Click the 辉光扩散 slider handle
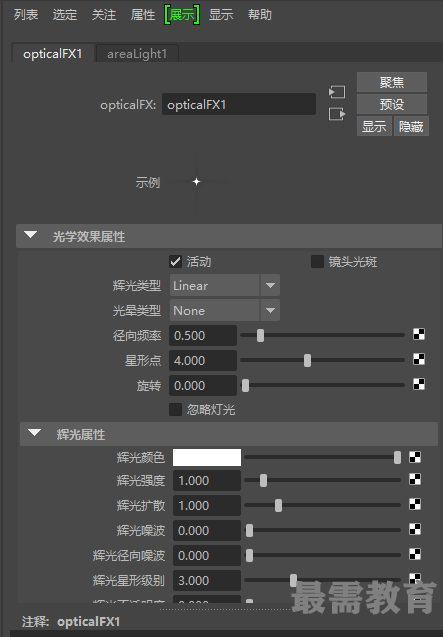 point(278,505)
